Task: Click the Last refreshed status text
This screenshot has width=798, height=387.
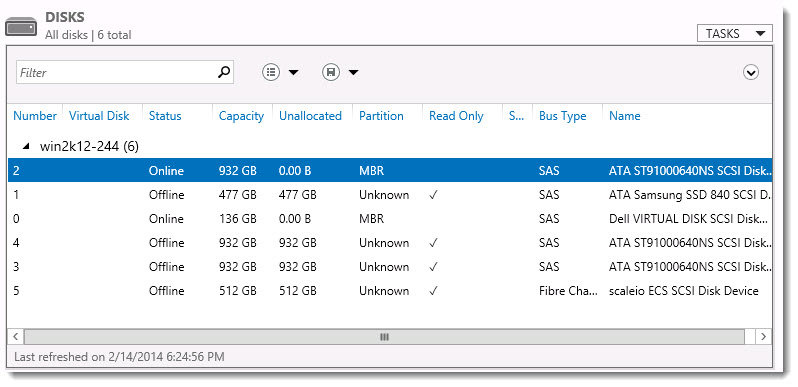Action: (x=119, y=356)
